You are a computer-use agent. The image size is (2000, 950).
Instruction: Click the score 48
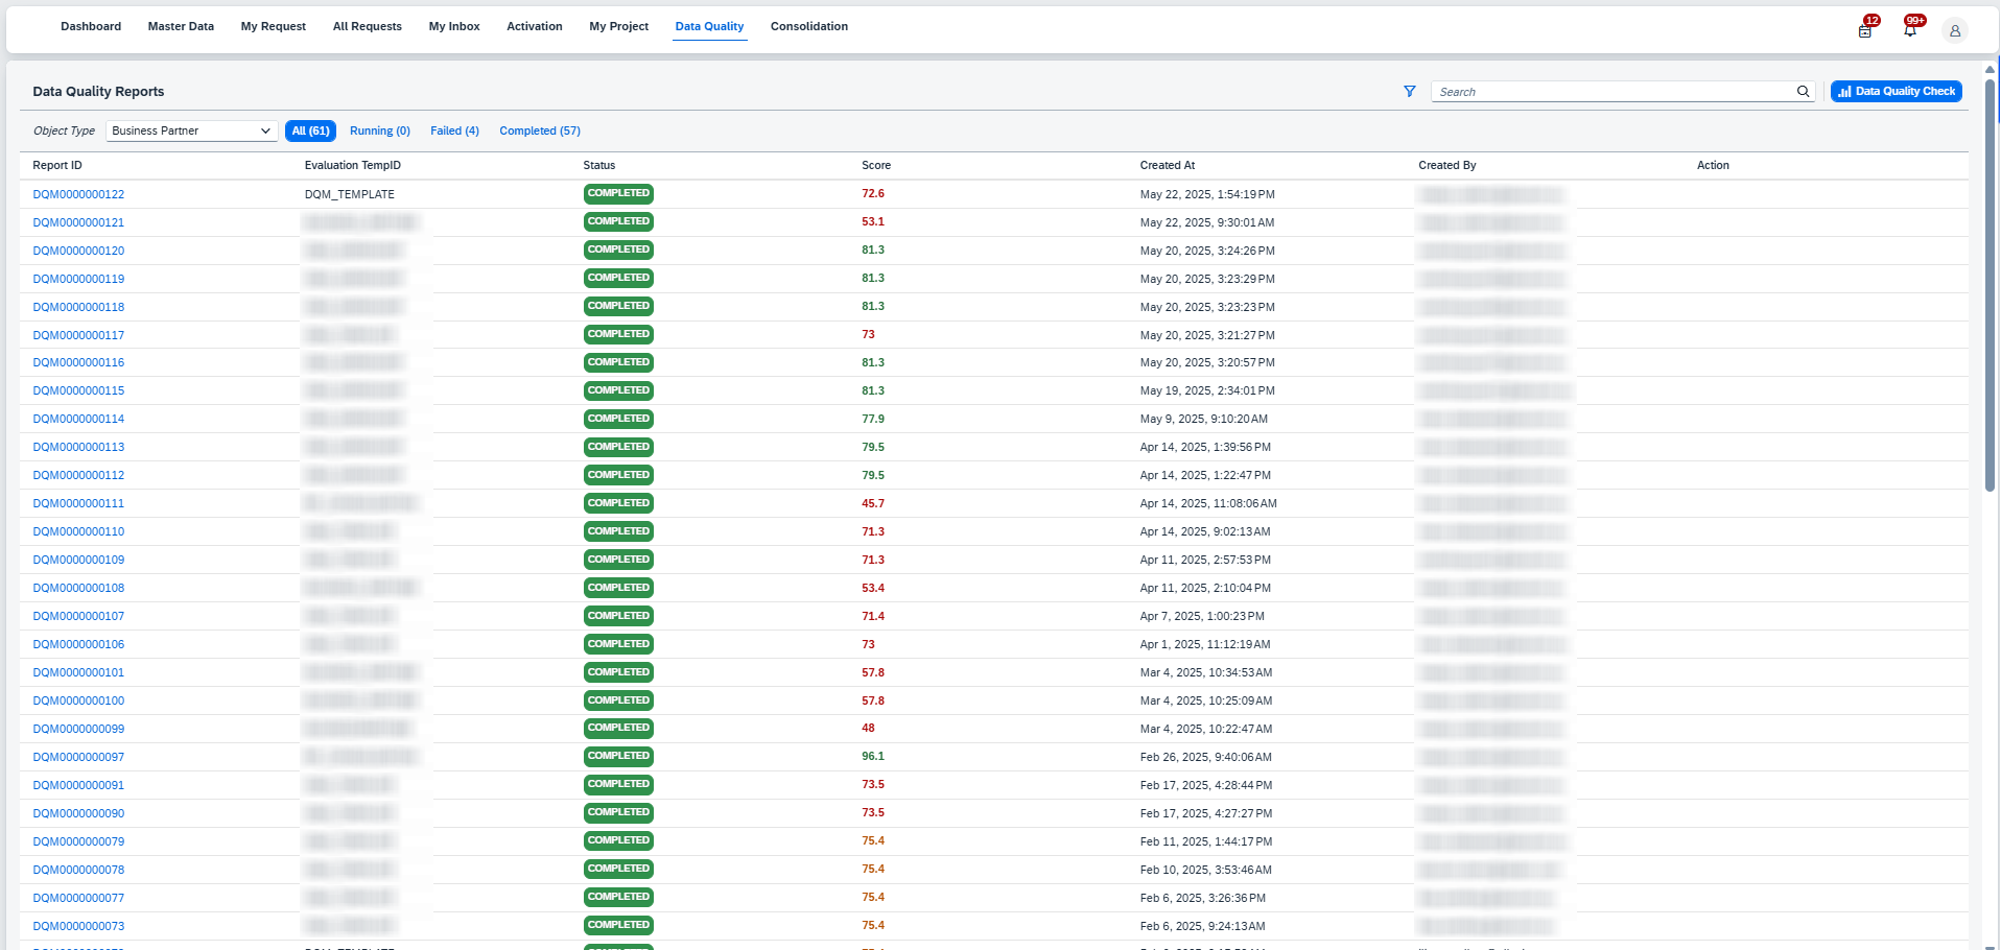pyautogui.click(x=868, y=729)
